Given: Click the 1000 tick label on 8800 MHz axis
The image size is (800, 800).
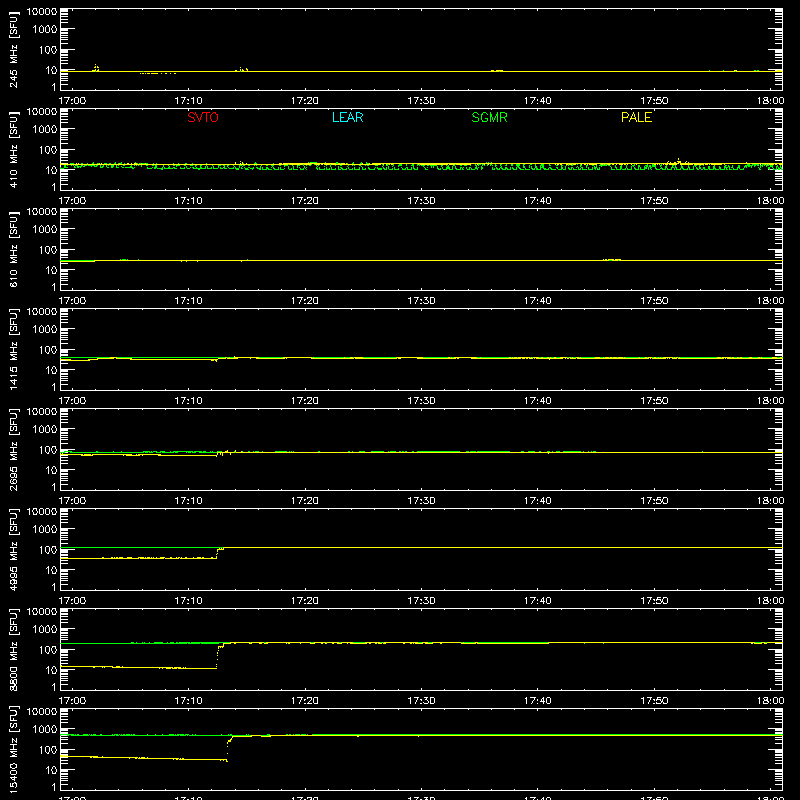Looking at the screenshot, I should (x=45, y=630).
